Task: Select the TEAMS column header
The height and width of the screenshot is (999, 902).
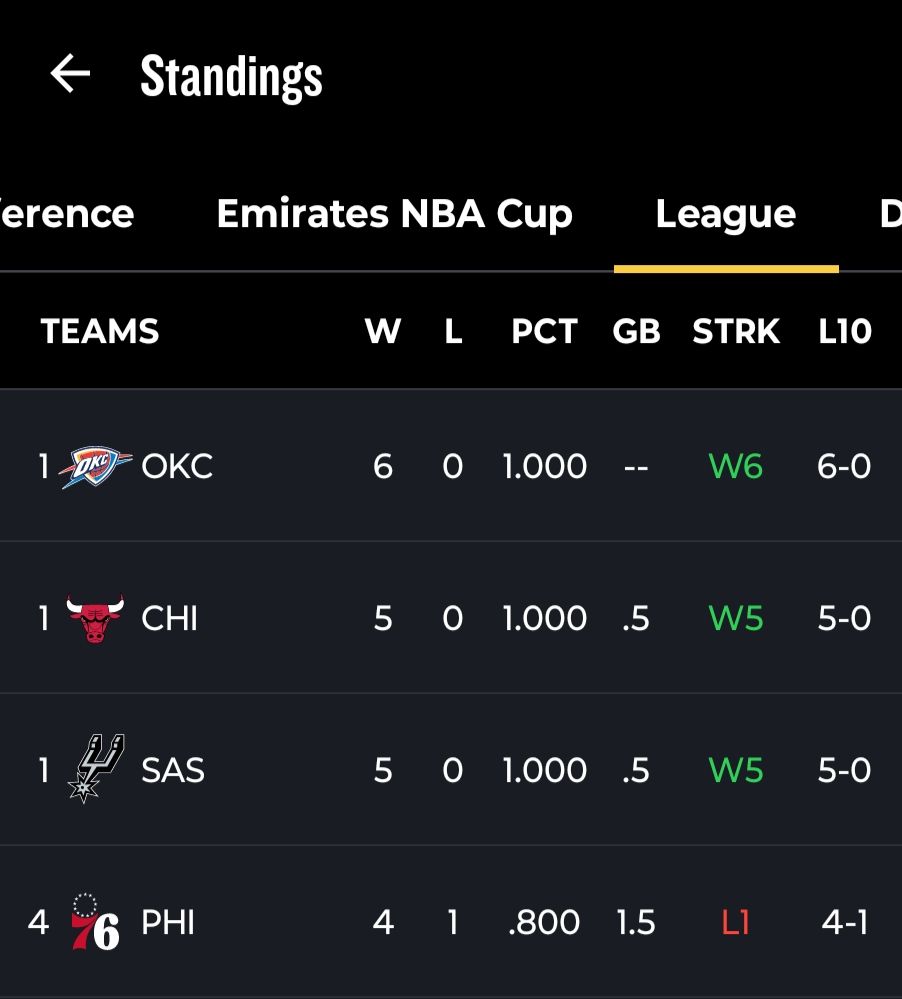Action: (x=100, y=331)
